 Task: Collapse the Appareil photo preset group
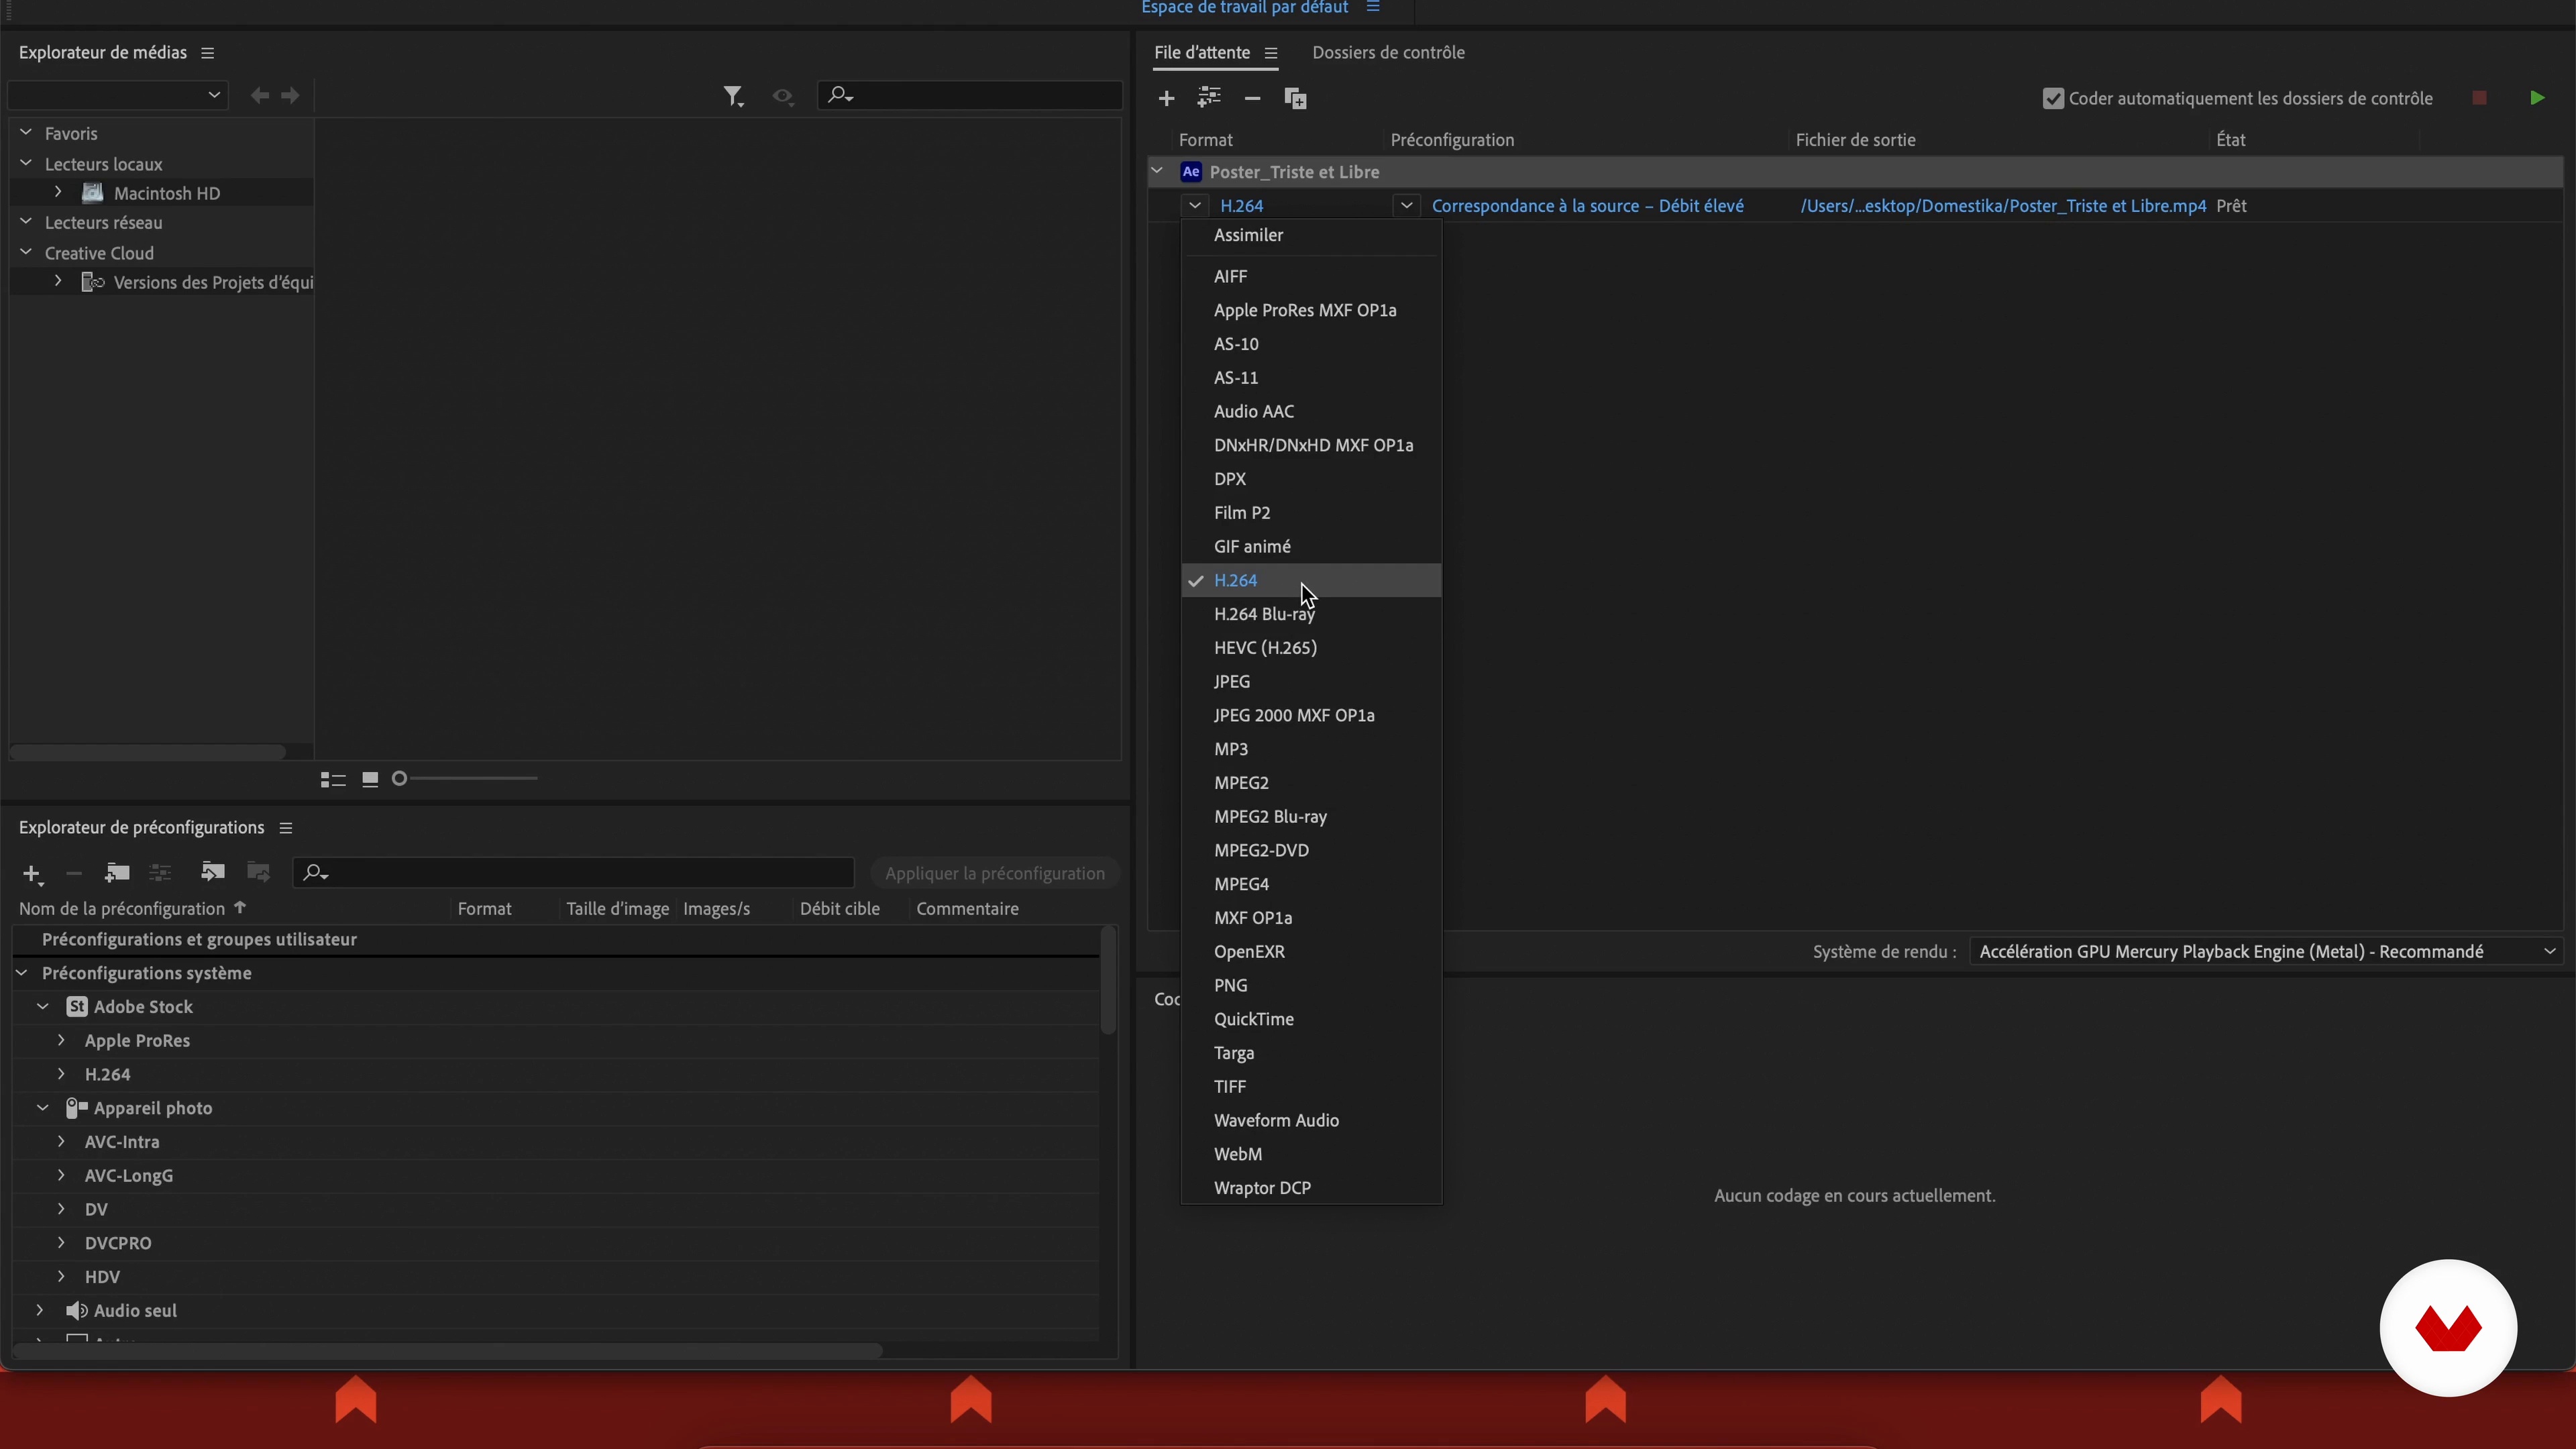coord(43,1108)
